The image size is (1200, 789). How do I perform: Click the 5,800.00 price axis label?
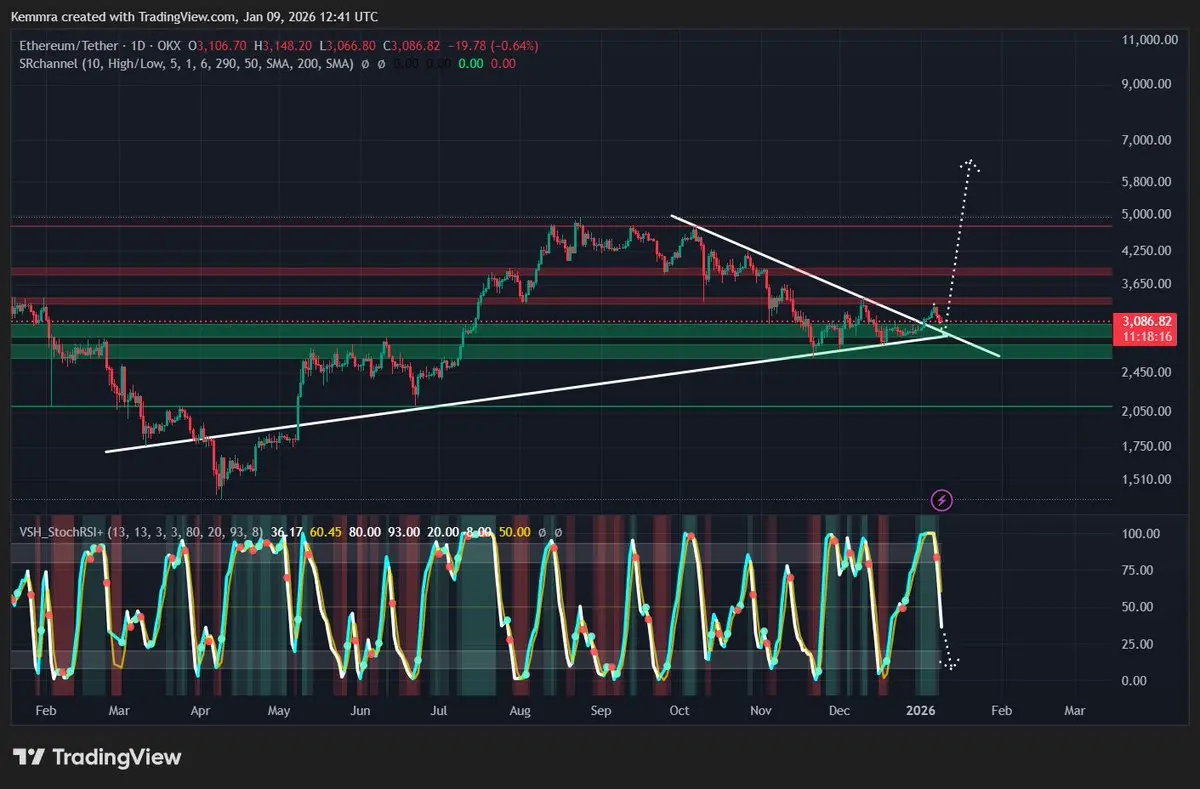click(x=1146, y=181)
